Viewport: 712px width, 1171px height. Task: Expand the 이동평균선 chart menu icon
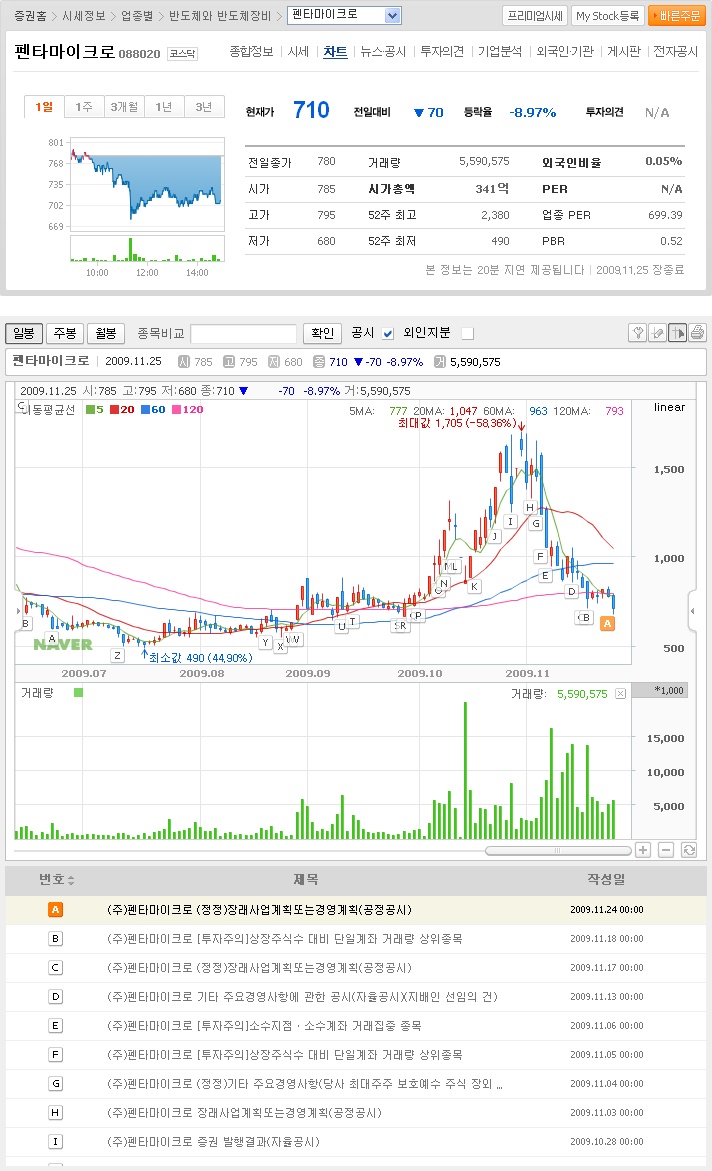(x=21, y=408)
